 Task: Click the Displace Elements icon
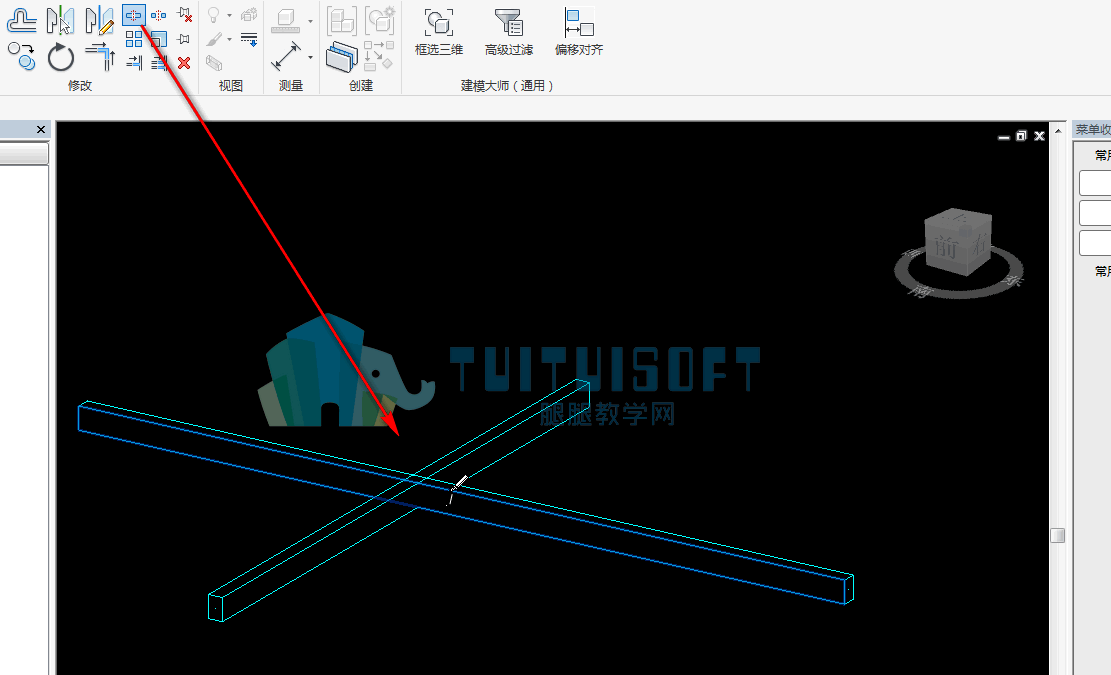coord(249,15)
